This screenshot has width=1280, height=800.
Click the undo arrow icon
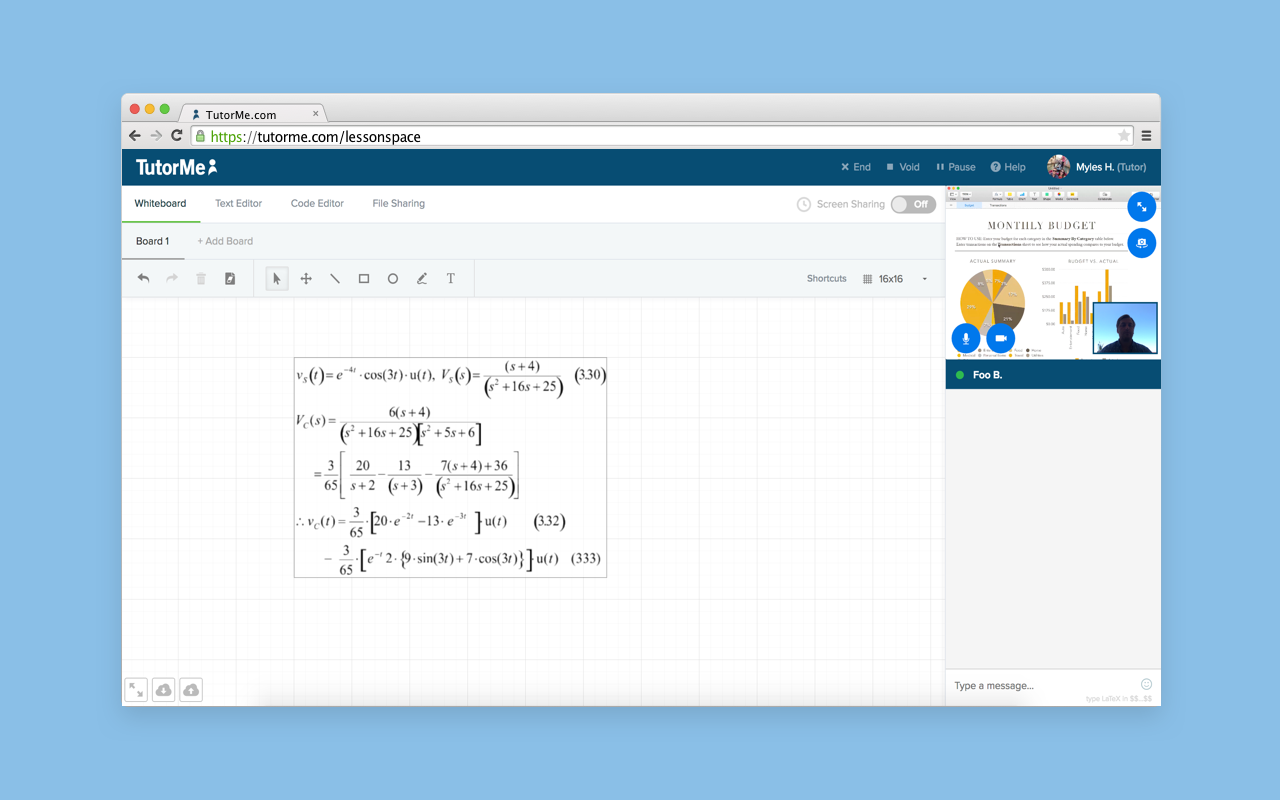coord(143,278)
